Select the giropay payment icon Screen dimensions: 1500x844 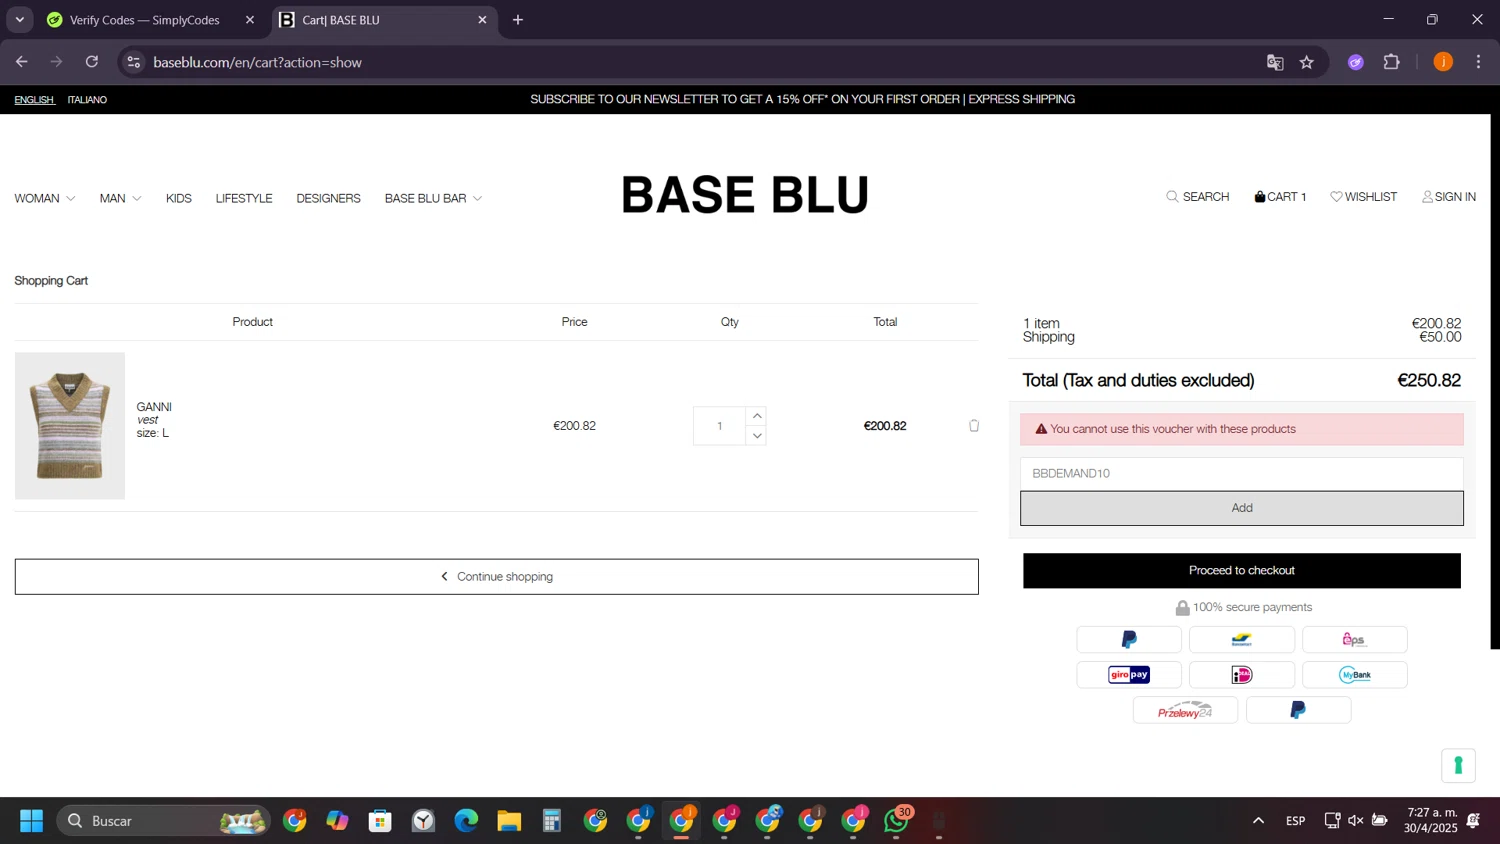pyautogui.click(x=1129, y=675)
